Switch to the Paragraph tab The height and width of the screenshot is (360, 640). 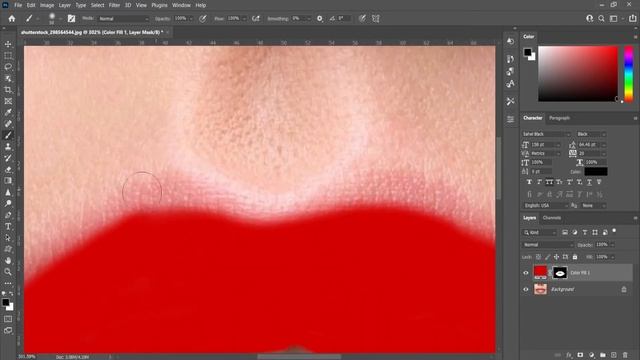[x=559, y=118]
